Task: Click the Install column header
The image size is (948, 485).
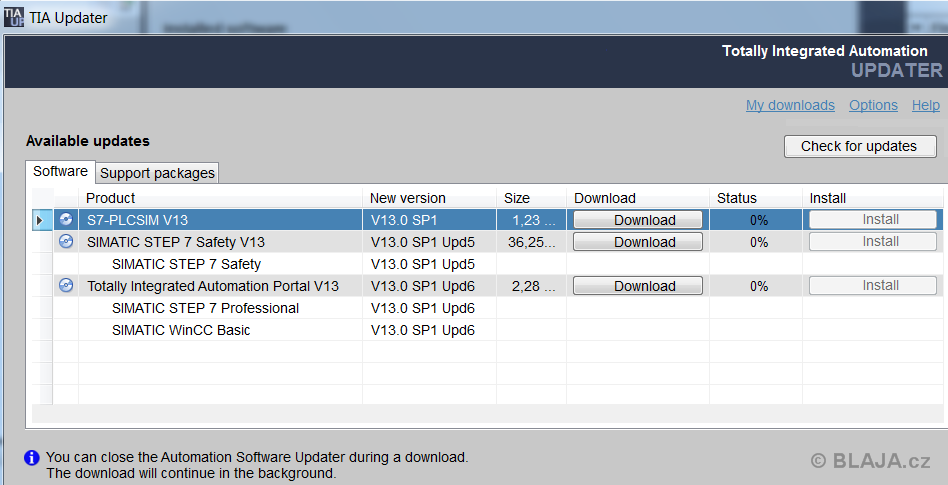Action: pyautogui.click(x=872, y=198)
